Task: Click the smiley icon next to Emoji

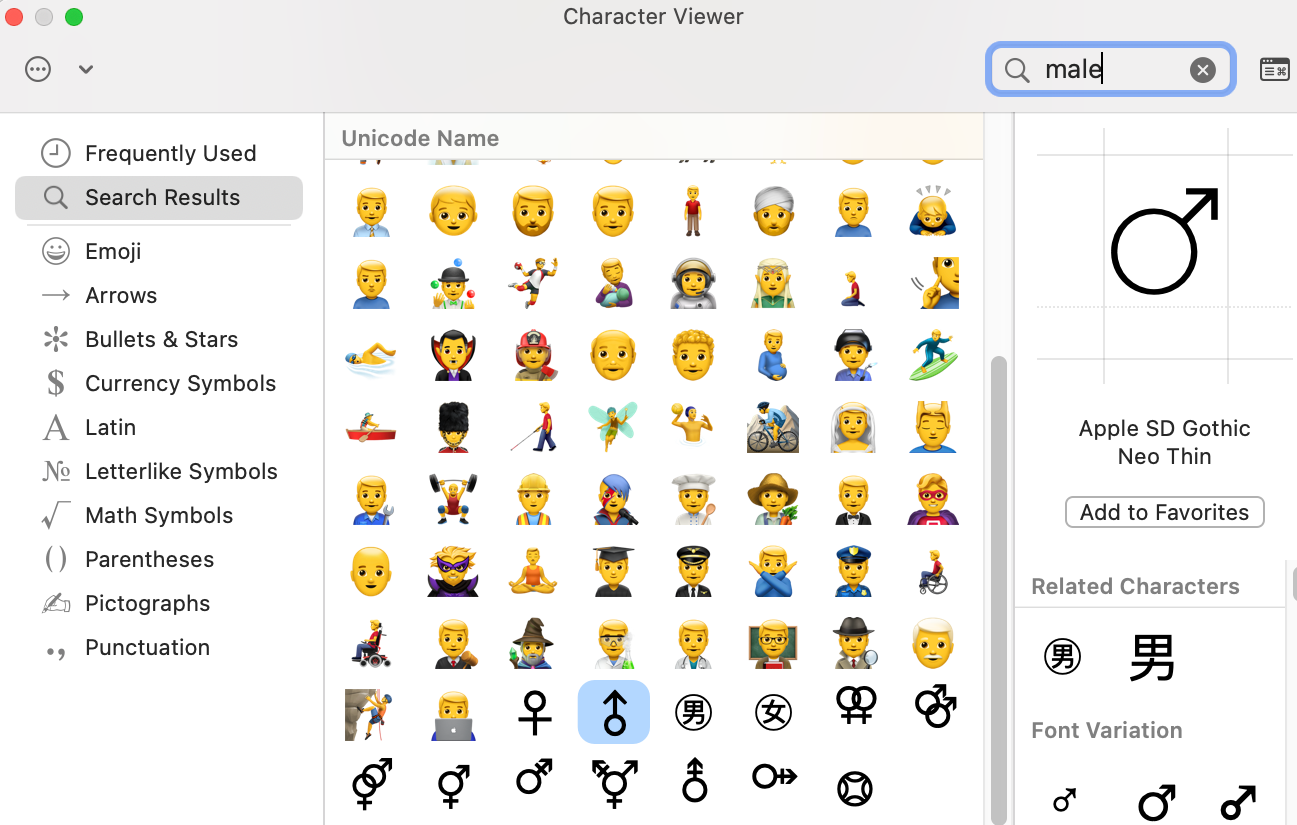Action: tap(56, 251)
